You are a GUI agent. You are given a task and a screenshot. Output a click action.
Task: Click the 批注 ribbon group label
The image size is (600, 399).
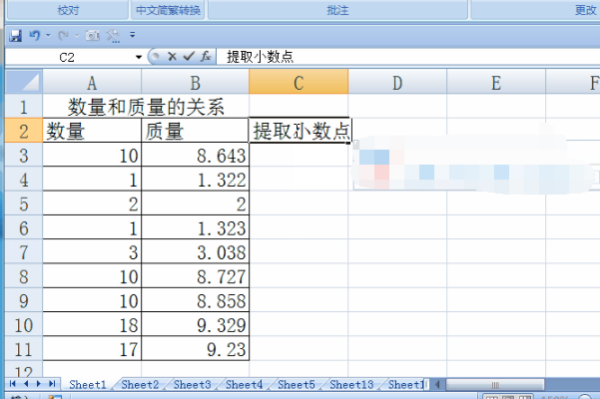(338, 10)
